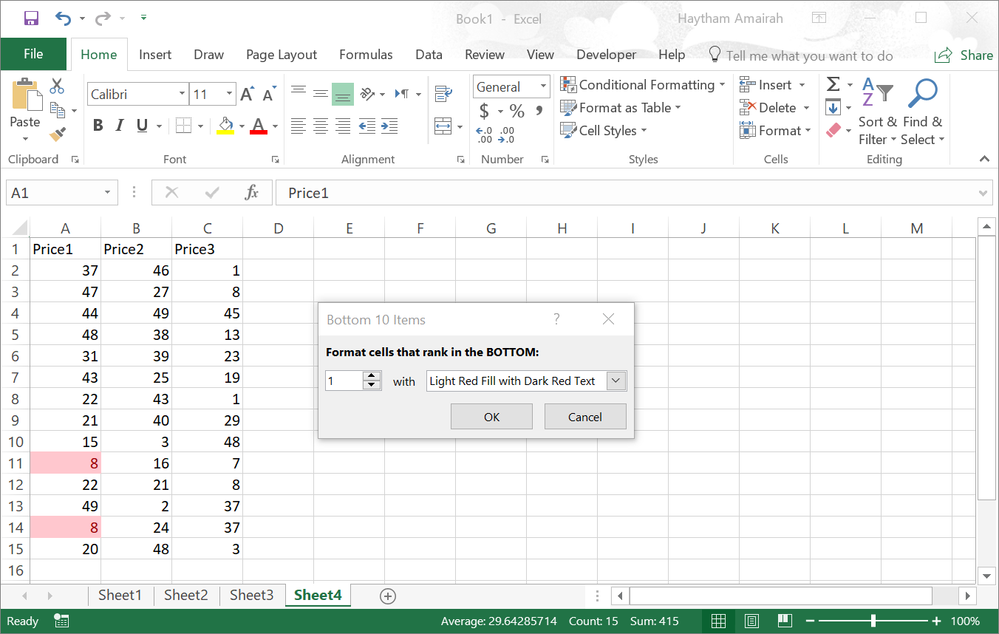Open the Format as Table dropdown
Image resolution: width=999 pixels, height=634 pixels.
pyautogui.click(x=621, y=108)
